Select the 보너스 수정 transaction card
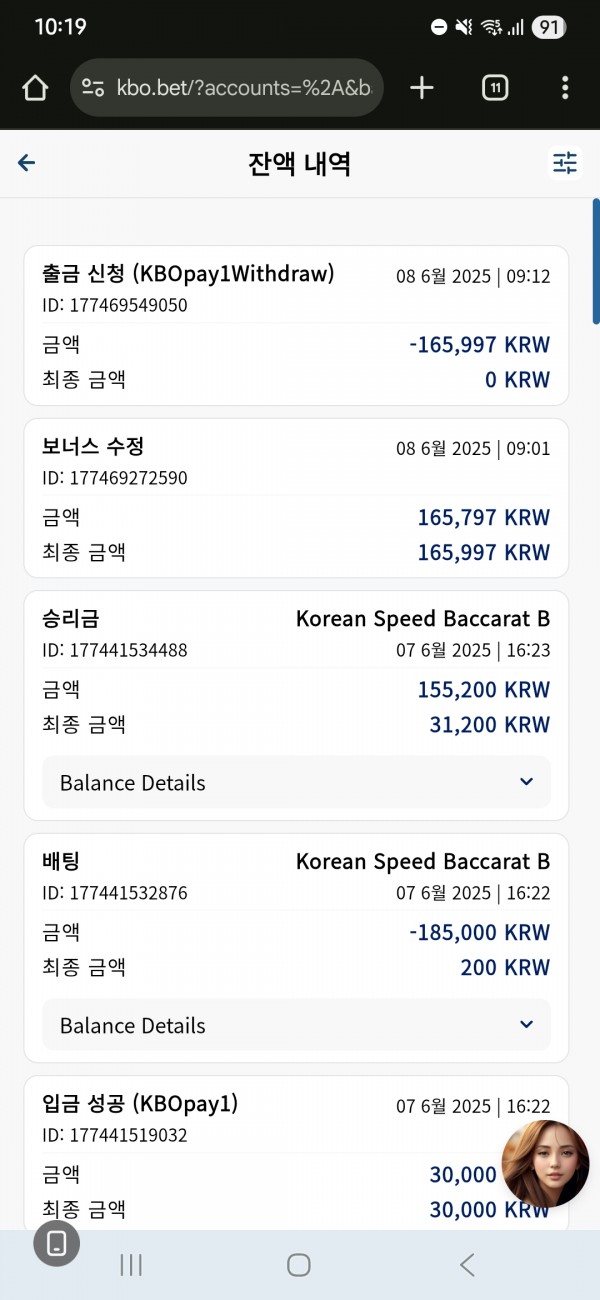 click(296, 498)
